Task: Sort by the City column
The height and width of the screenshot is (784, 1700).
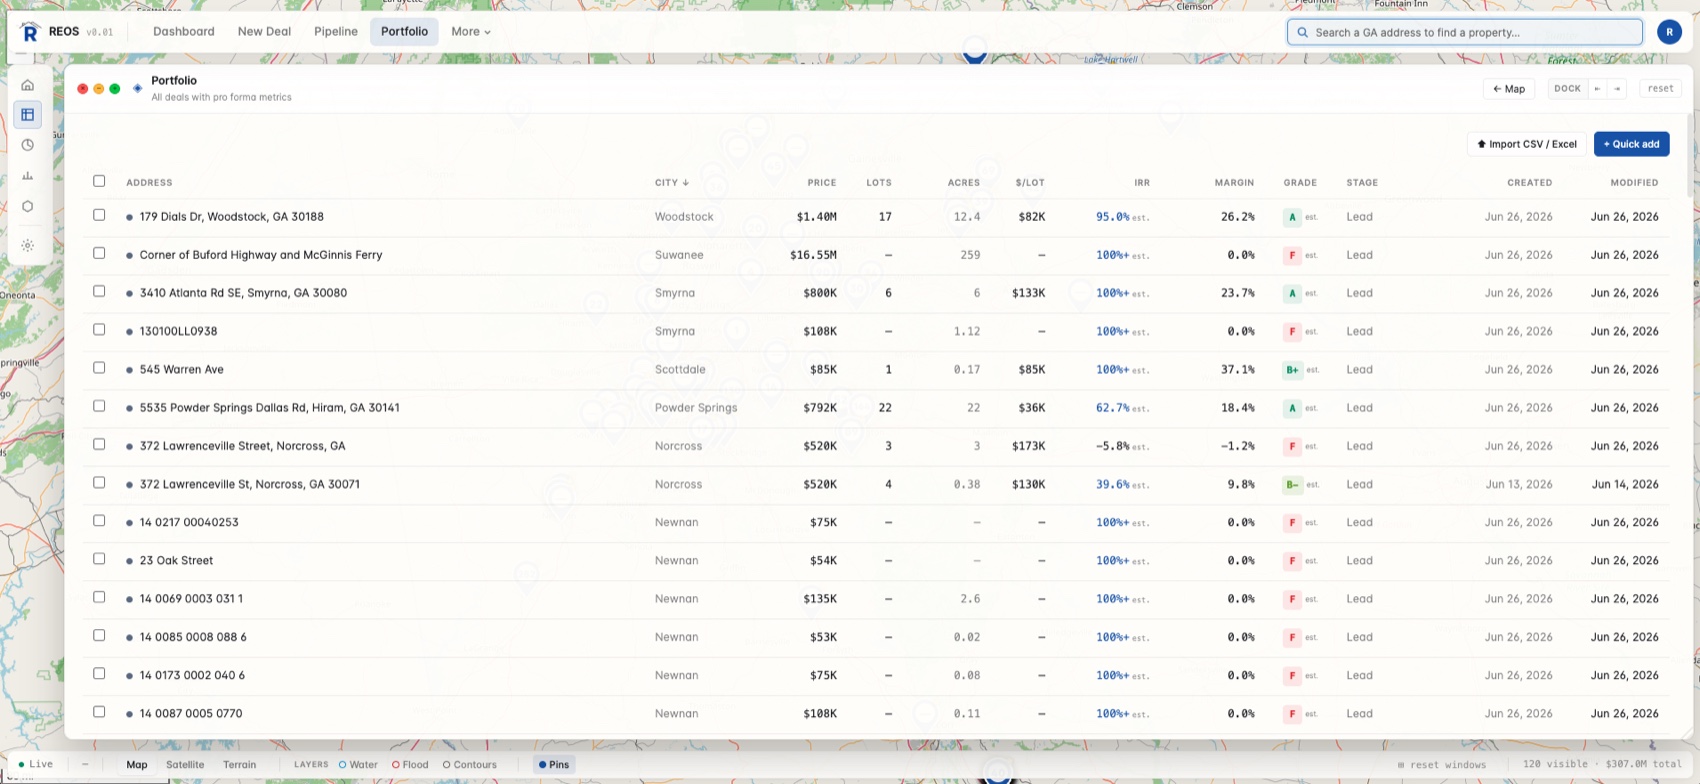Action: coord(672,183)
